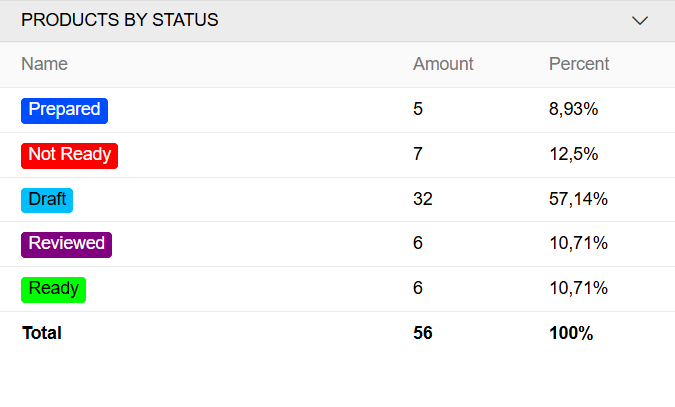The height and width of the screenshot is (407, 675).
Task: Click the green Ready status badge
Action: [53, 289]
